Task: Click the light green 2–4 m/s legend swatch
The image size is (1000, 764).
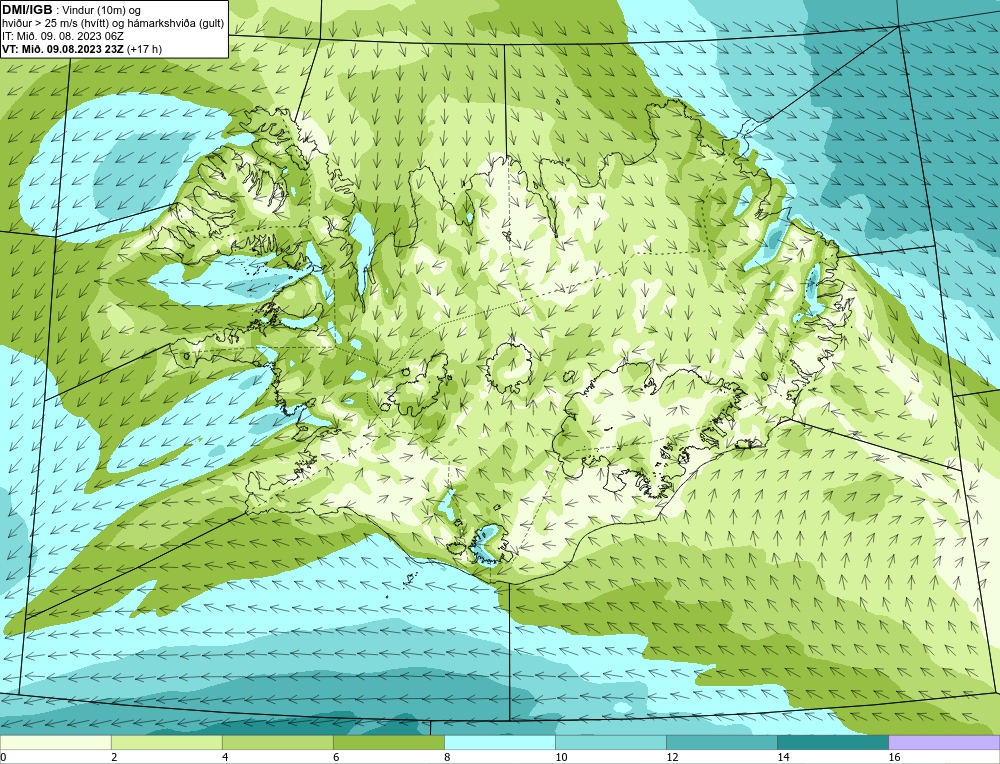Action: [x=166, y=742]
